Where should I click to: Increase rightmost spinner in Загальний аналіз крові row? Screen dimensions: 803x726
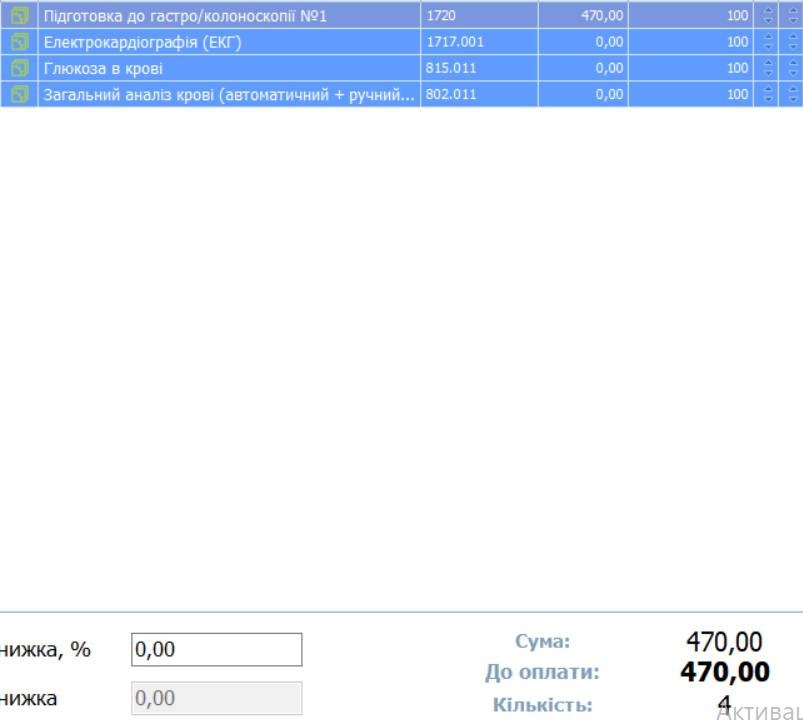[x=793, y=90]
